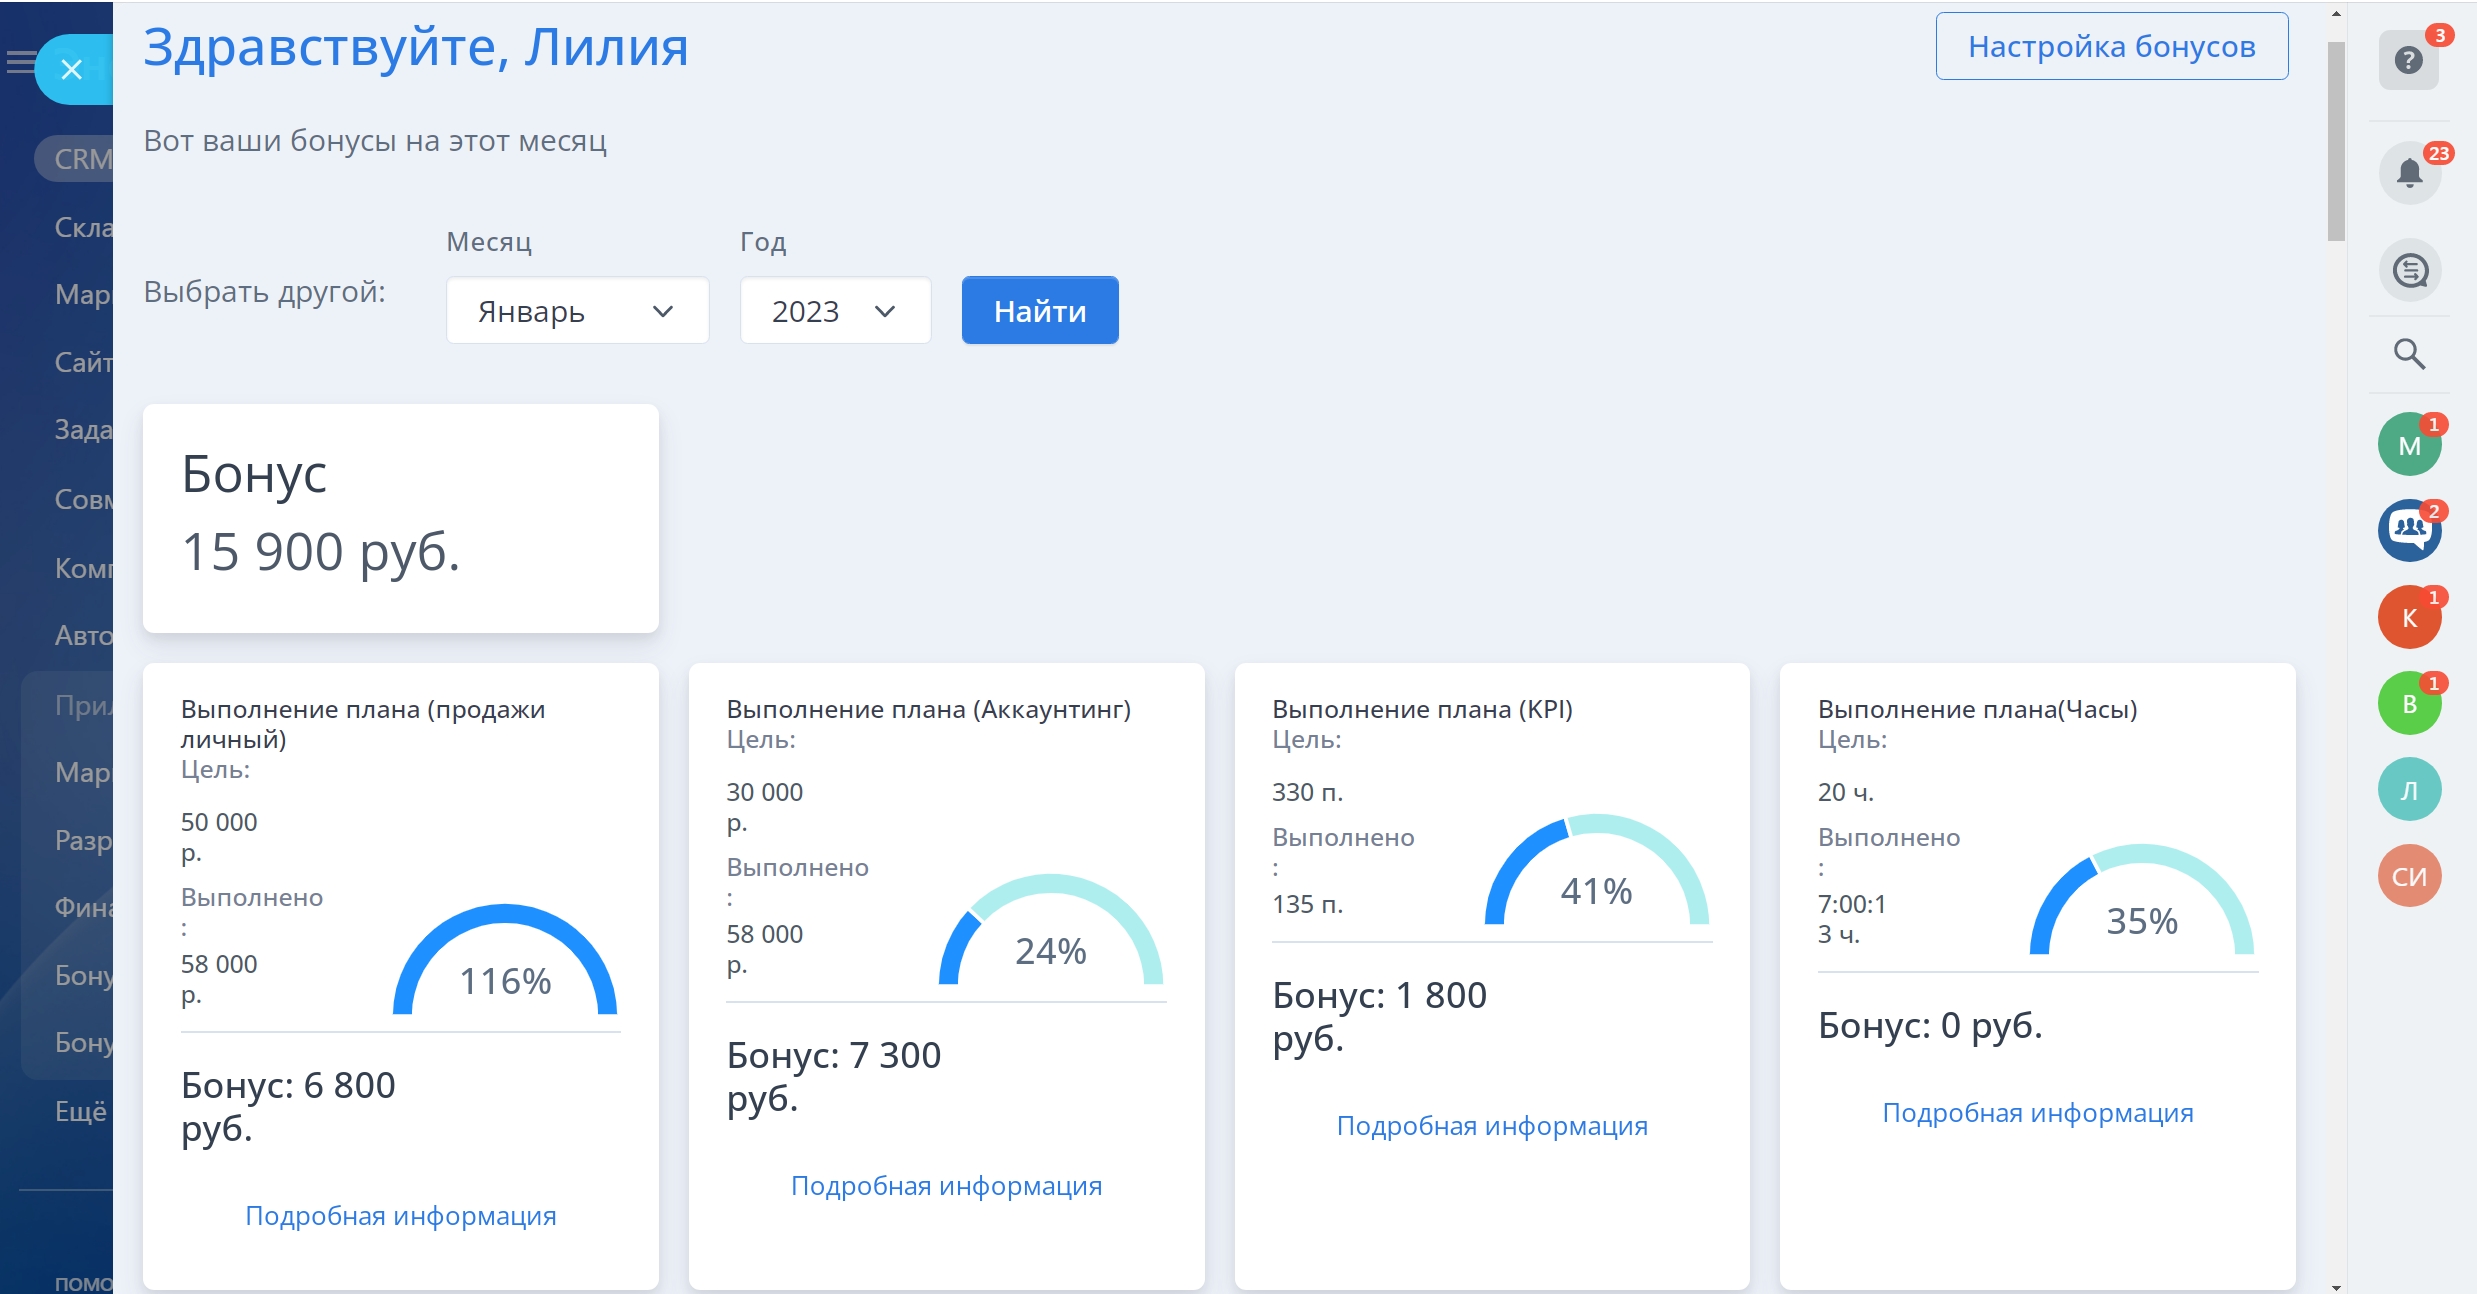Open the blue group chat avatar
Image resolution: width=2477 pixels, height=1294 pixels.
click(x=2409, y=530)
